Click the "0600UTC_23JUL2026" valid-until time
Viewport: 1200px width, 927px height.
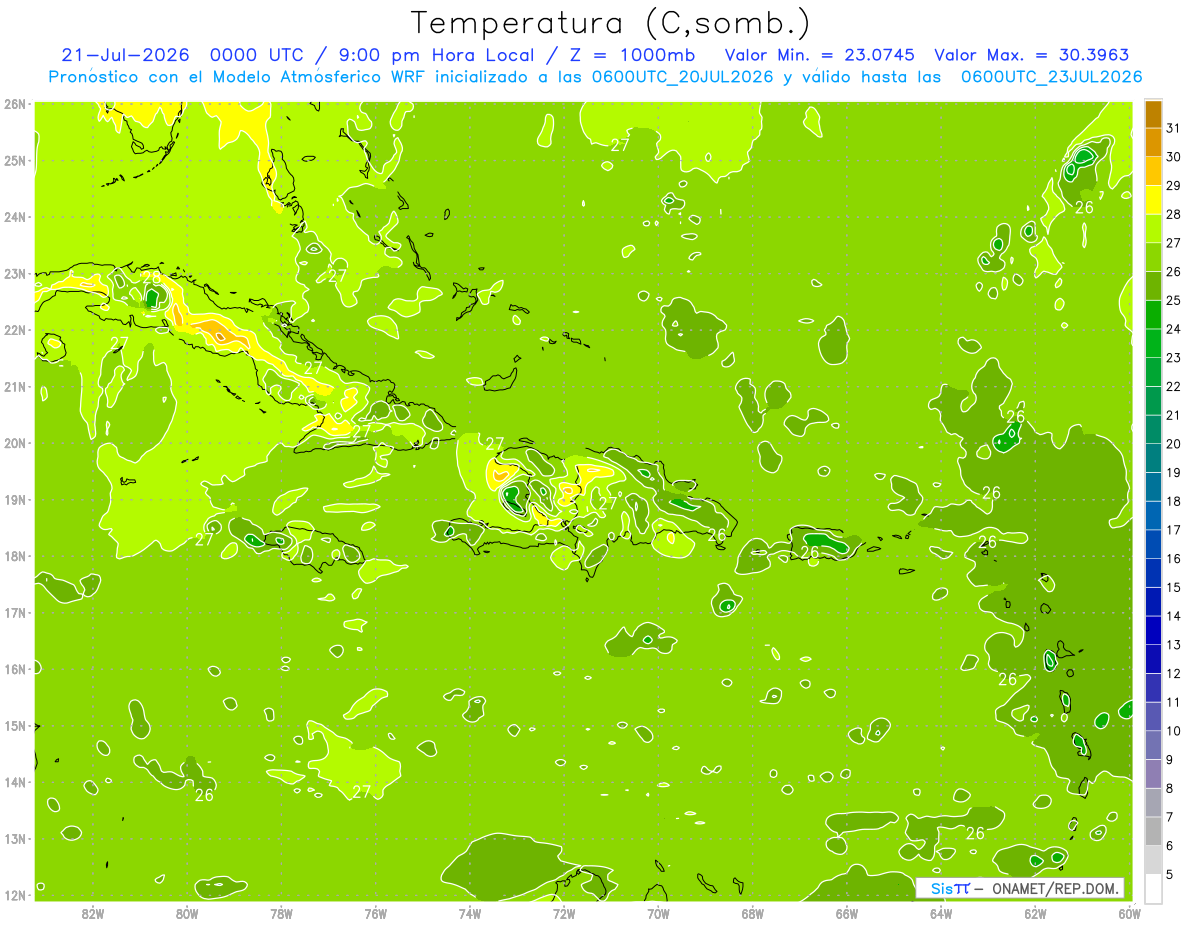[1051, 77]
